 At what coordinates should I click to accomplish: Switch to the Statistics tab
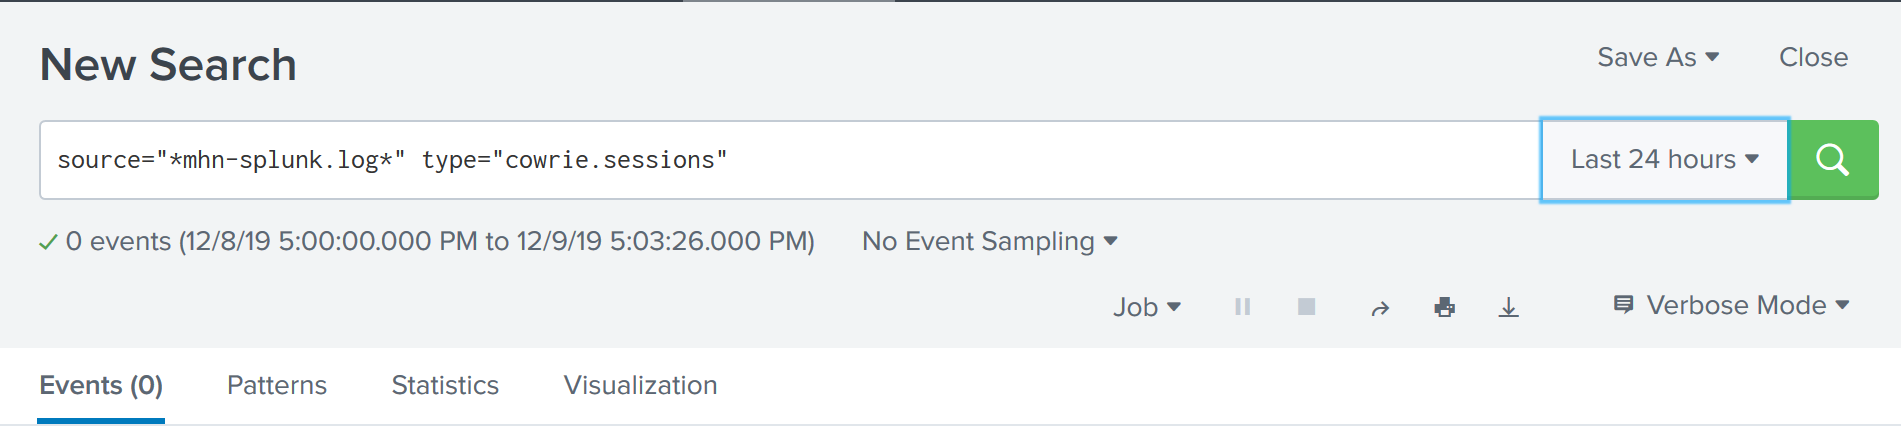(x=445, y=385)
